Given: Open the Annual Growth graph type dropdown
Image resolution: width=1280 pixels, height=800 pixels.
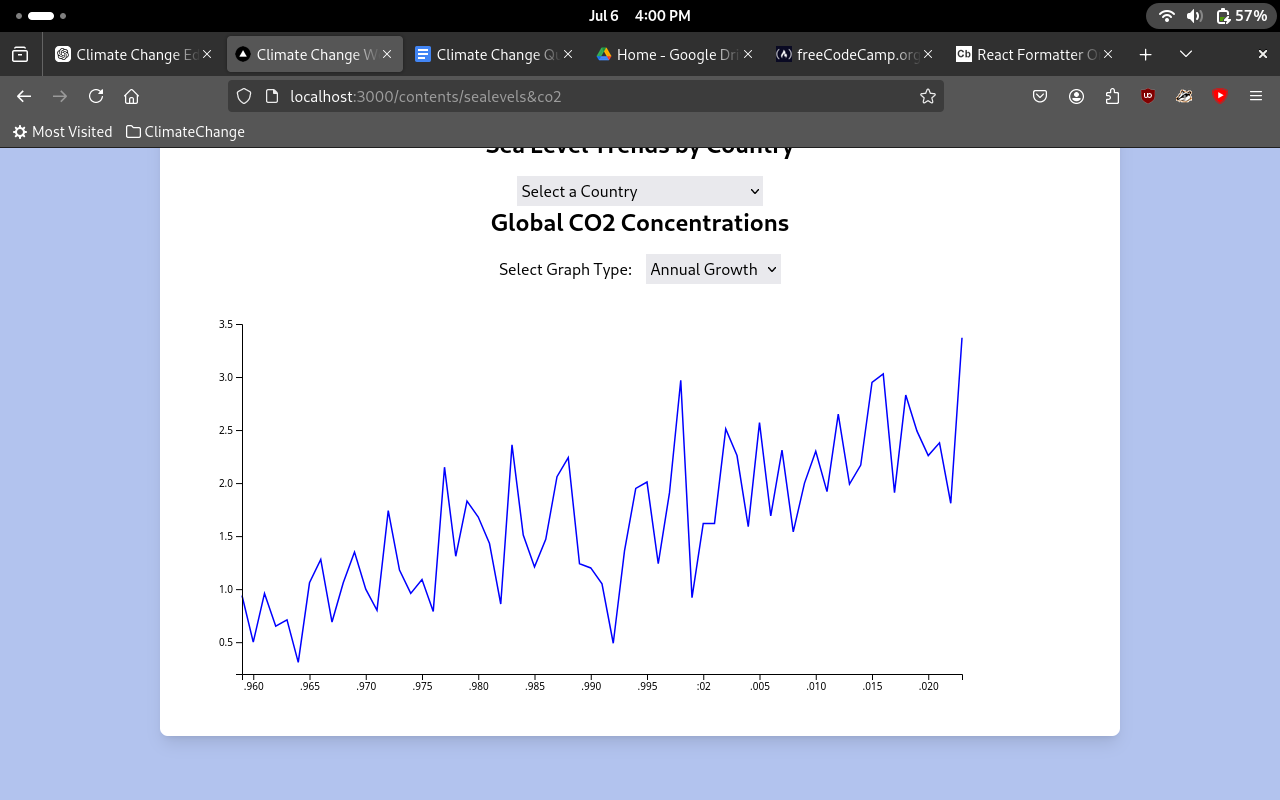Looking at the screenshot, I should coord(712,269).
